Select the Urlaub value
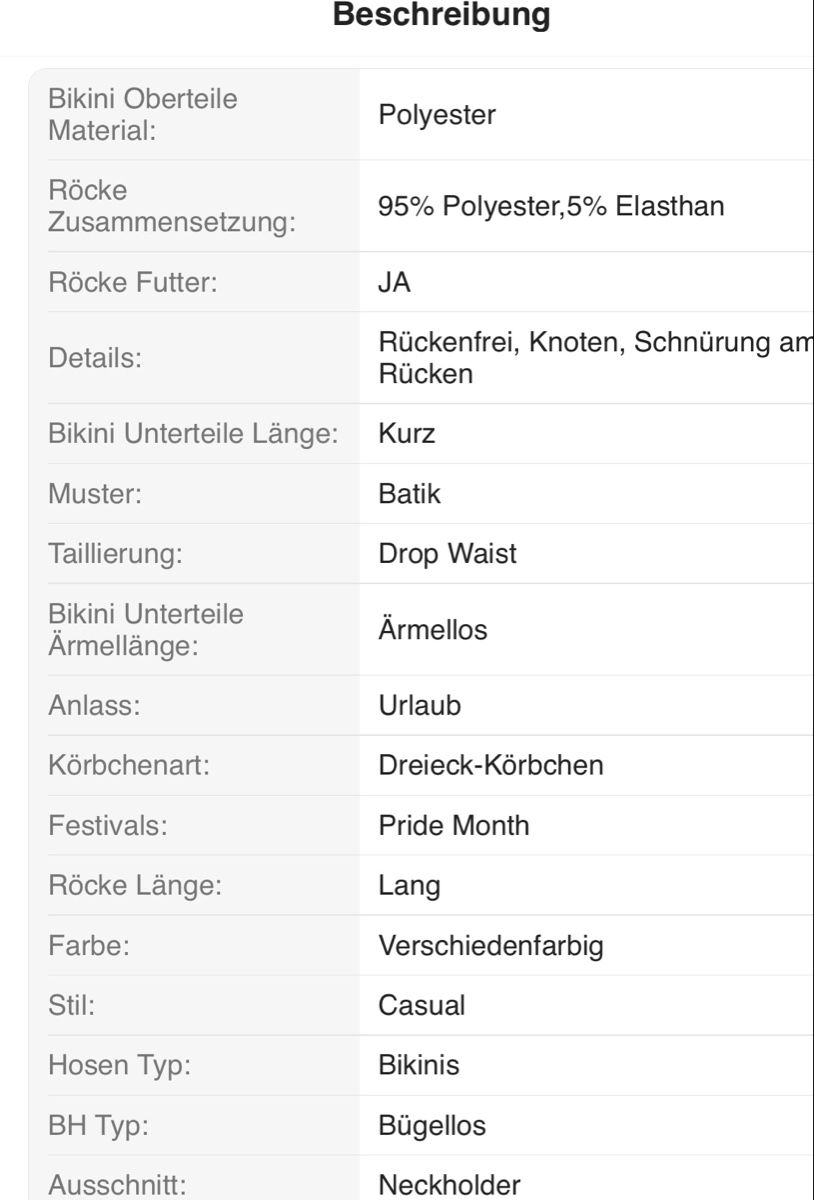The width and height of the screenshot is (814, 1200). click(420, 706)
